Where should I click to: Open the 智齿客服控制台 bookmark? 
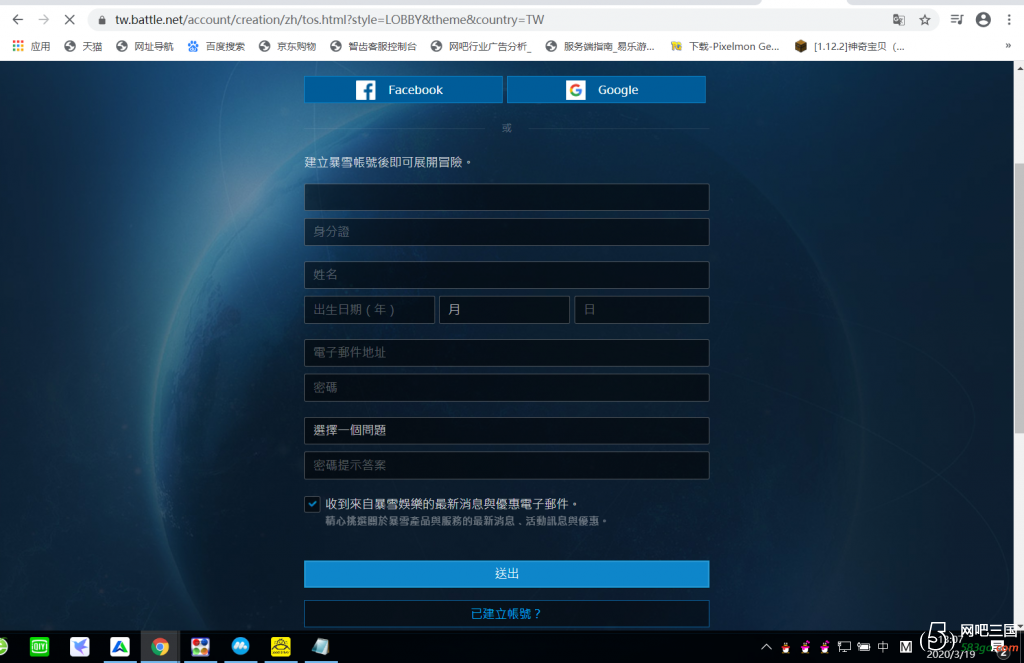(x=373, y=46)
